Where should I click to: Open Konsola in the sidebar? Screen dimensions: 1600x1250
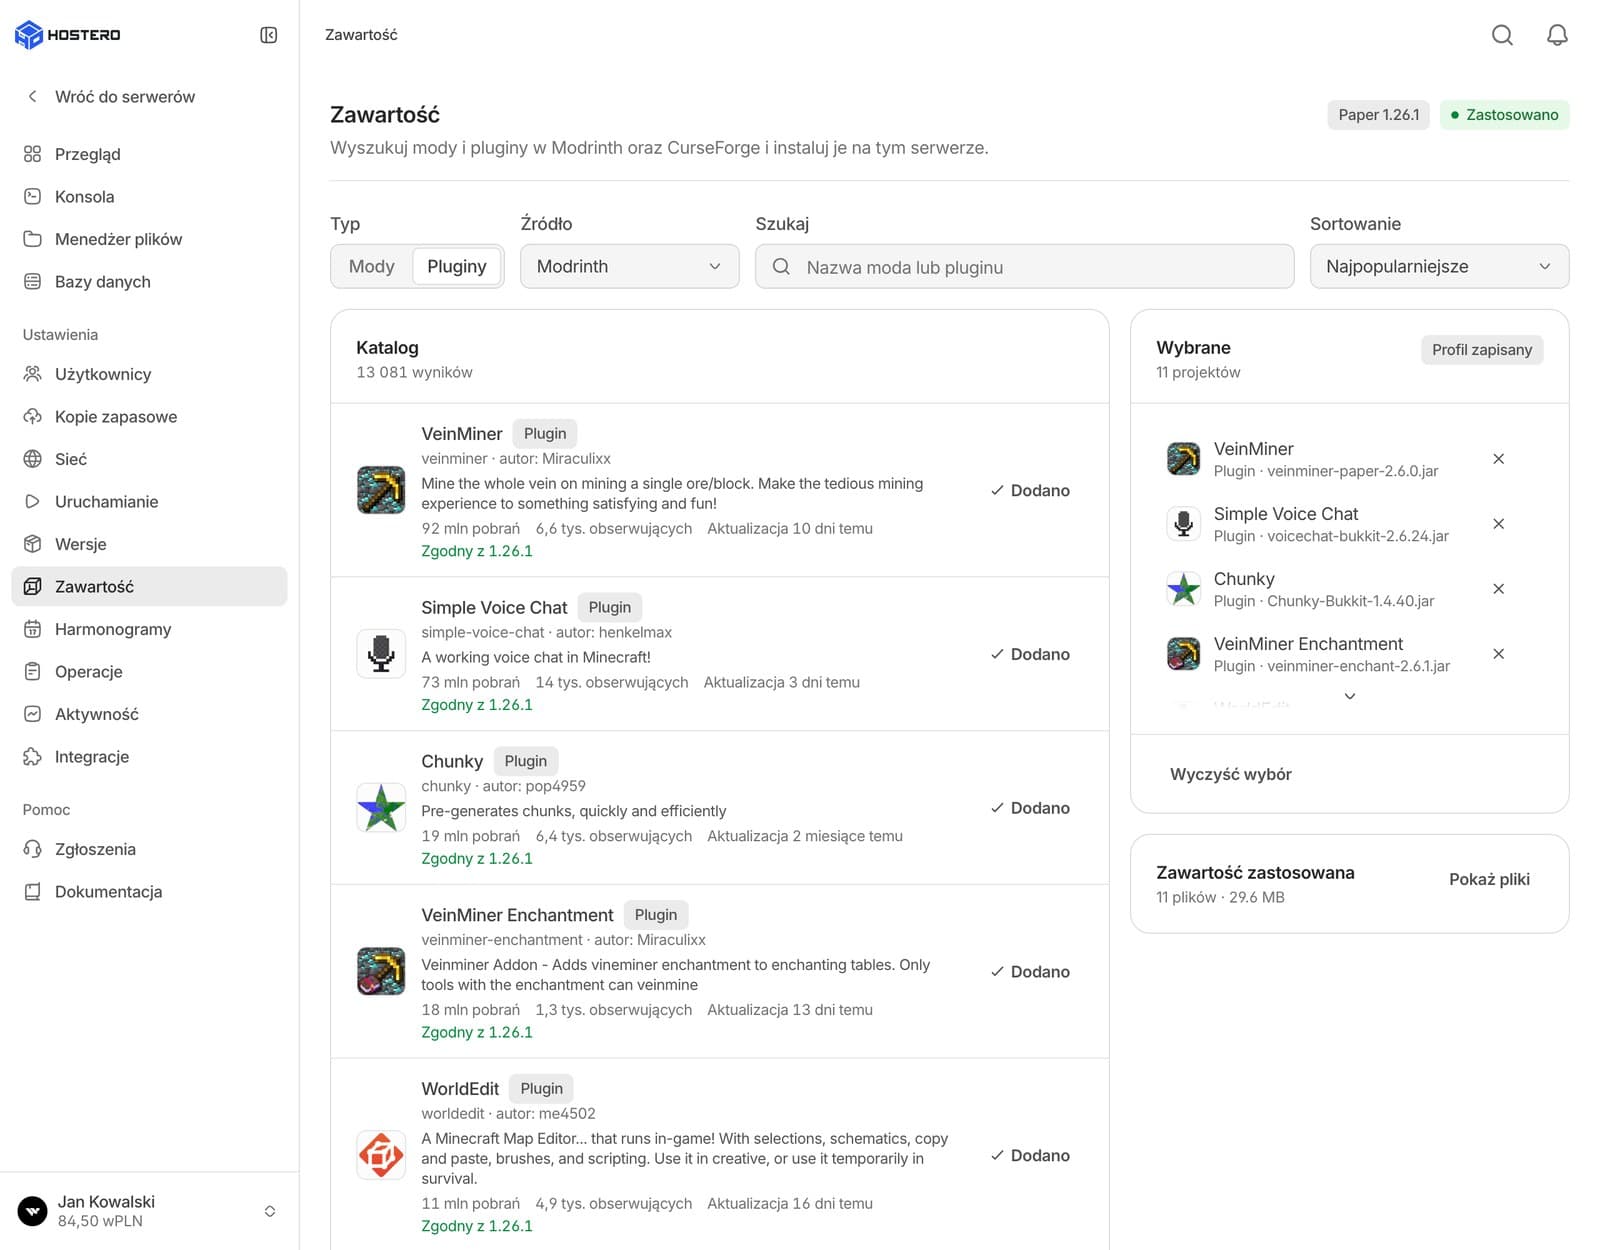tap(149, 197)
